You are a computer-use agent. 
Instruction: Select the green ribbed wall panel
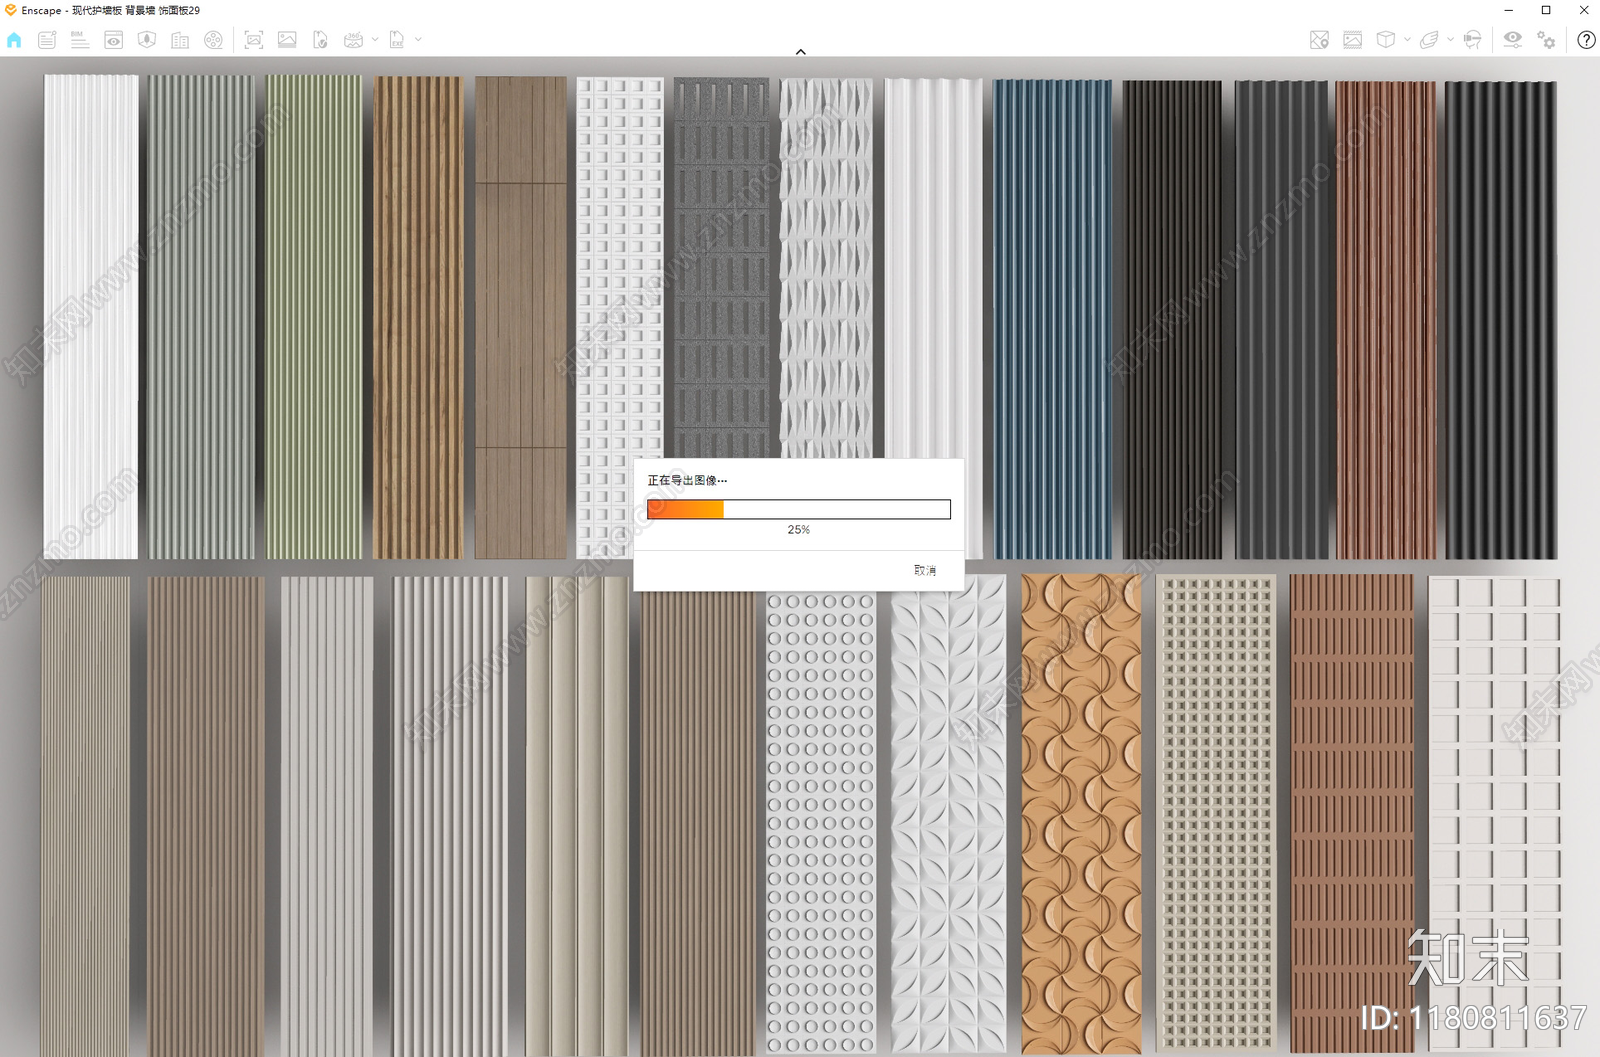313,317
